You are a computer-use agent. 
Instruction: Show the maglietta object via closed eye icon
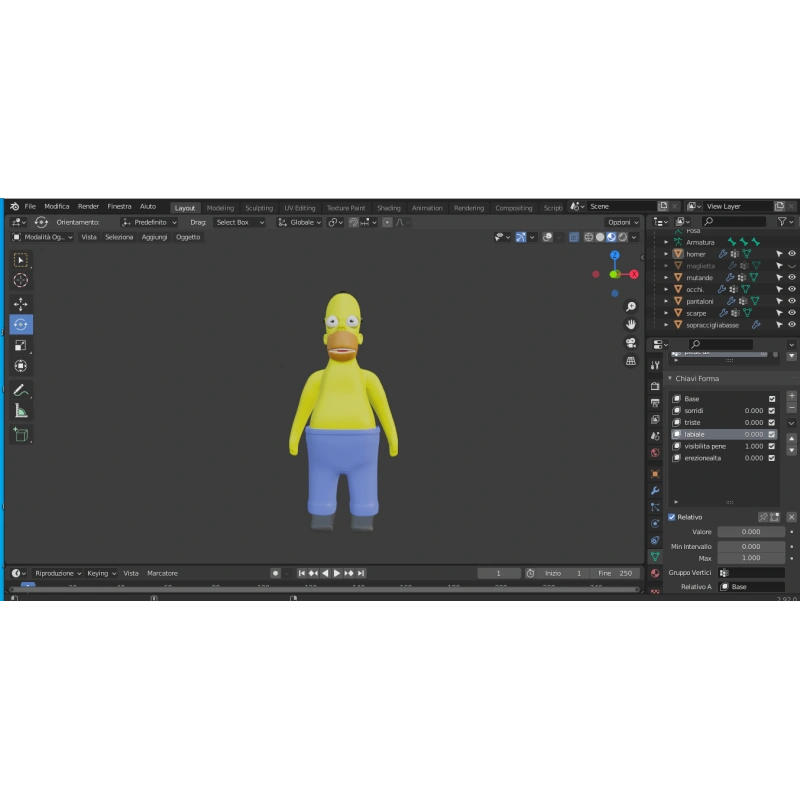coord(792,266)
